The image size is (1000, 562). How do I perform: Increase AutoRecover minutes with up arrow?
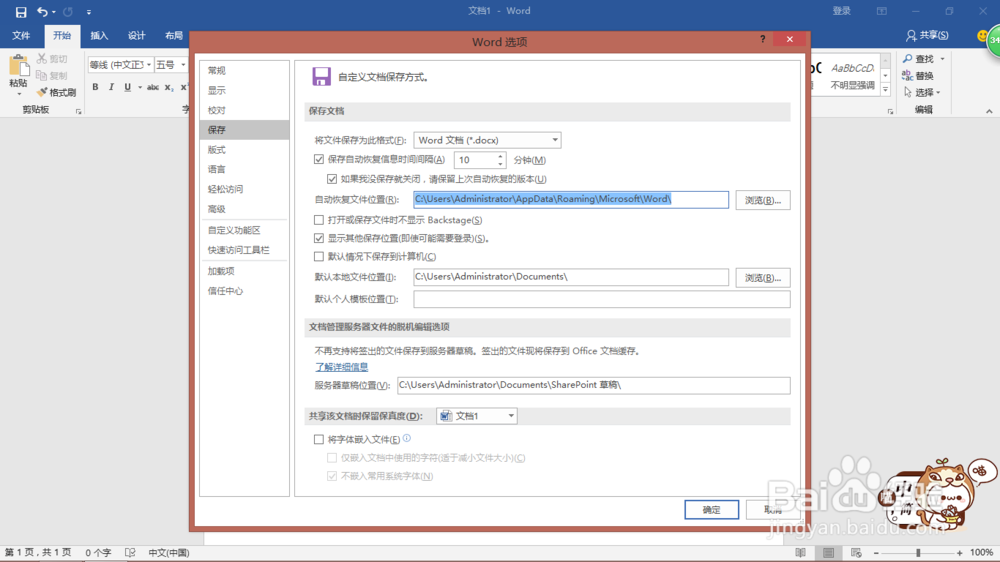[x=501, y=156]
